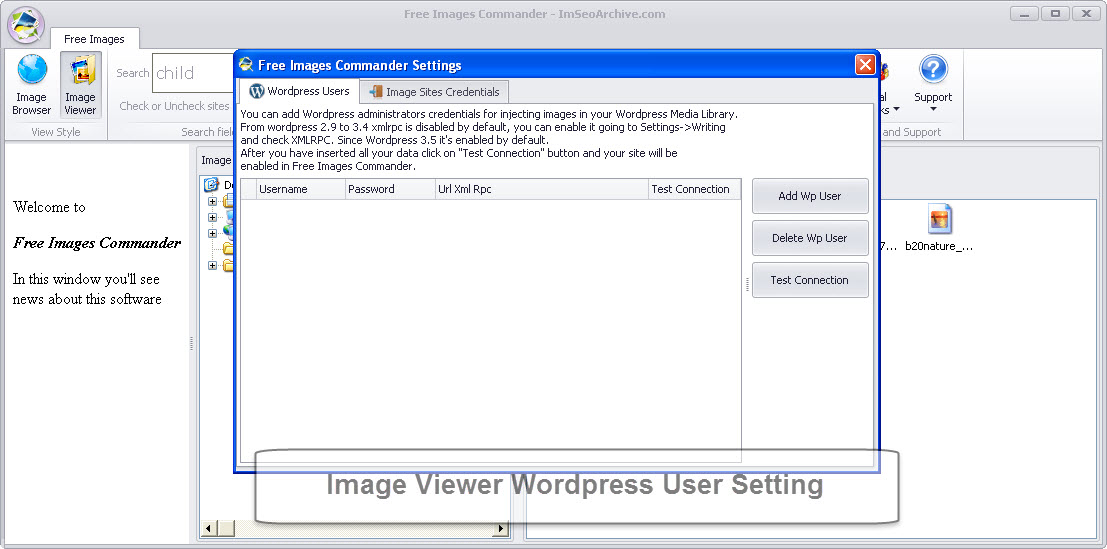The image size is (1107, 549).
Task: Open the b20nature image file thumbnail
Action: (x=939, y=219)
